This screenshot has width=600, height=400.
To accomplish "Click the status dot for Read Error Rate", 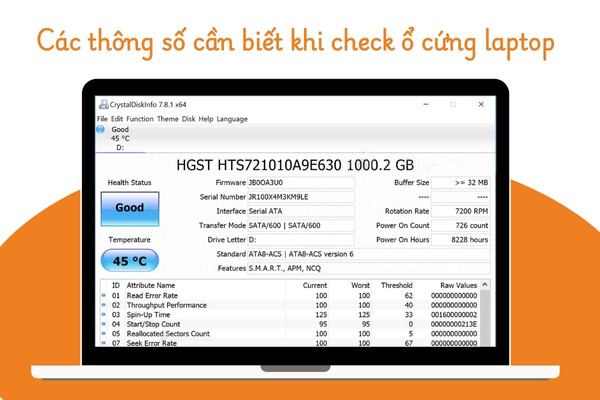I will 103,296.
